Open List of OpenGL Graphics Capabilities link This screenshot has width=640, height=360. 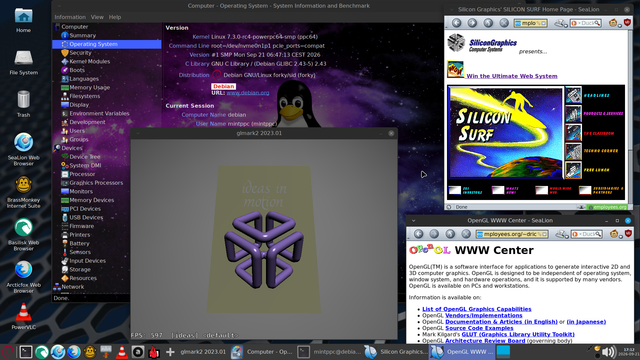point(477,309)
